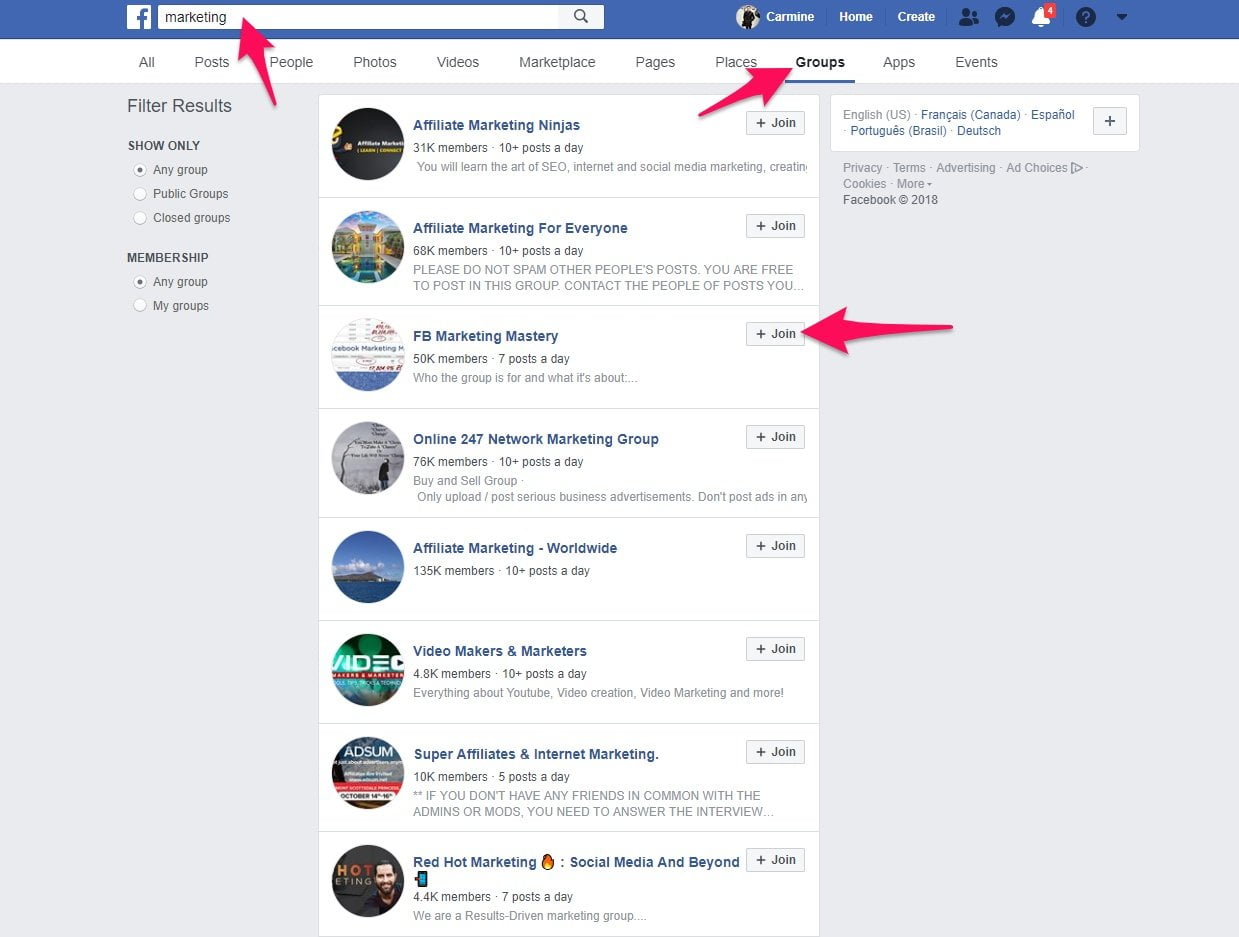Open Affiliate Marketing - Worldwide title
1239x937 pixels.
[x=515, y=548]
